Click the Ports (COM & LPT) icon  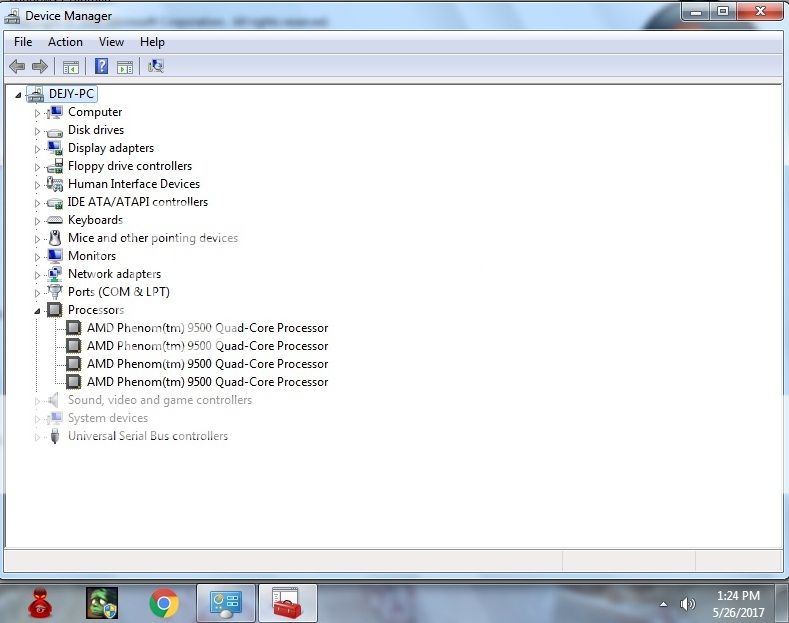[54, 292]
